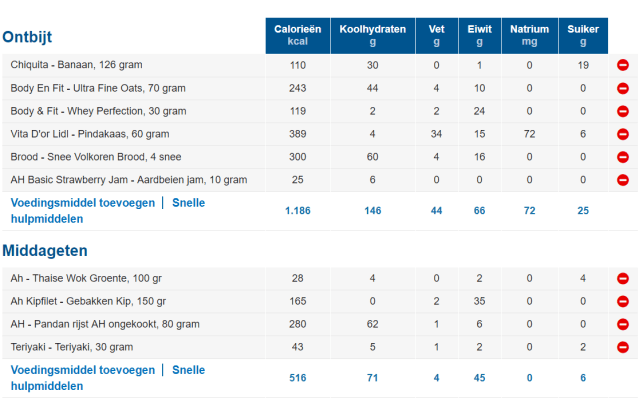
Task: Remove the Snee Volkoren Brood entry
Action: tap(622, 157)
